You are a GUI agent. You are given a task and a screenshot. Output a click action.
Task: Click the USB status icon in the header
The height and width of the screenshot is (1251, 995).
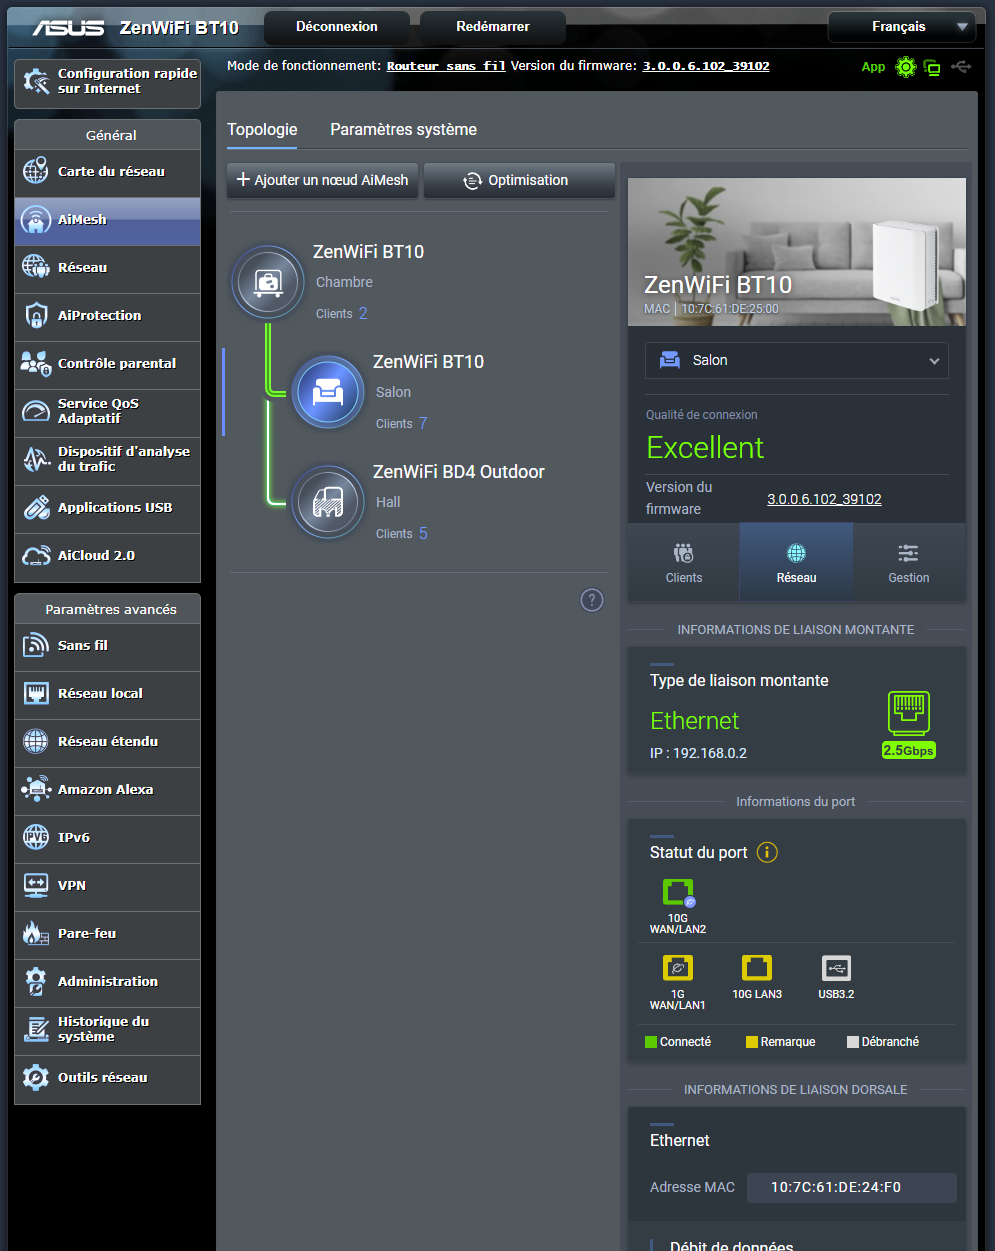960,66
